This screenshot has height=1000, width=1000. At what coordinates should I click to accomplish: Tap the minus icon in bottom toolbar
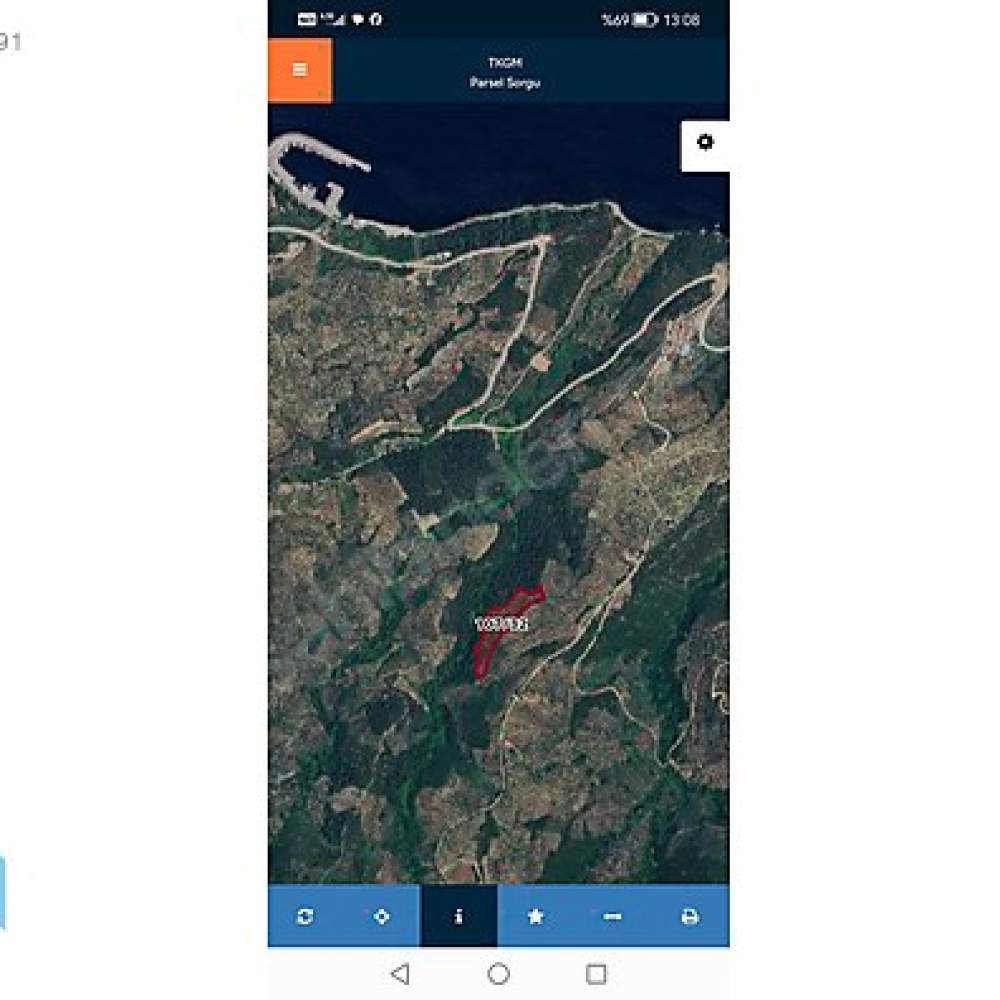(x=612, y=916)
